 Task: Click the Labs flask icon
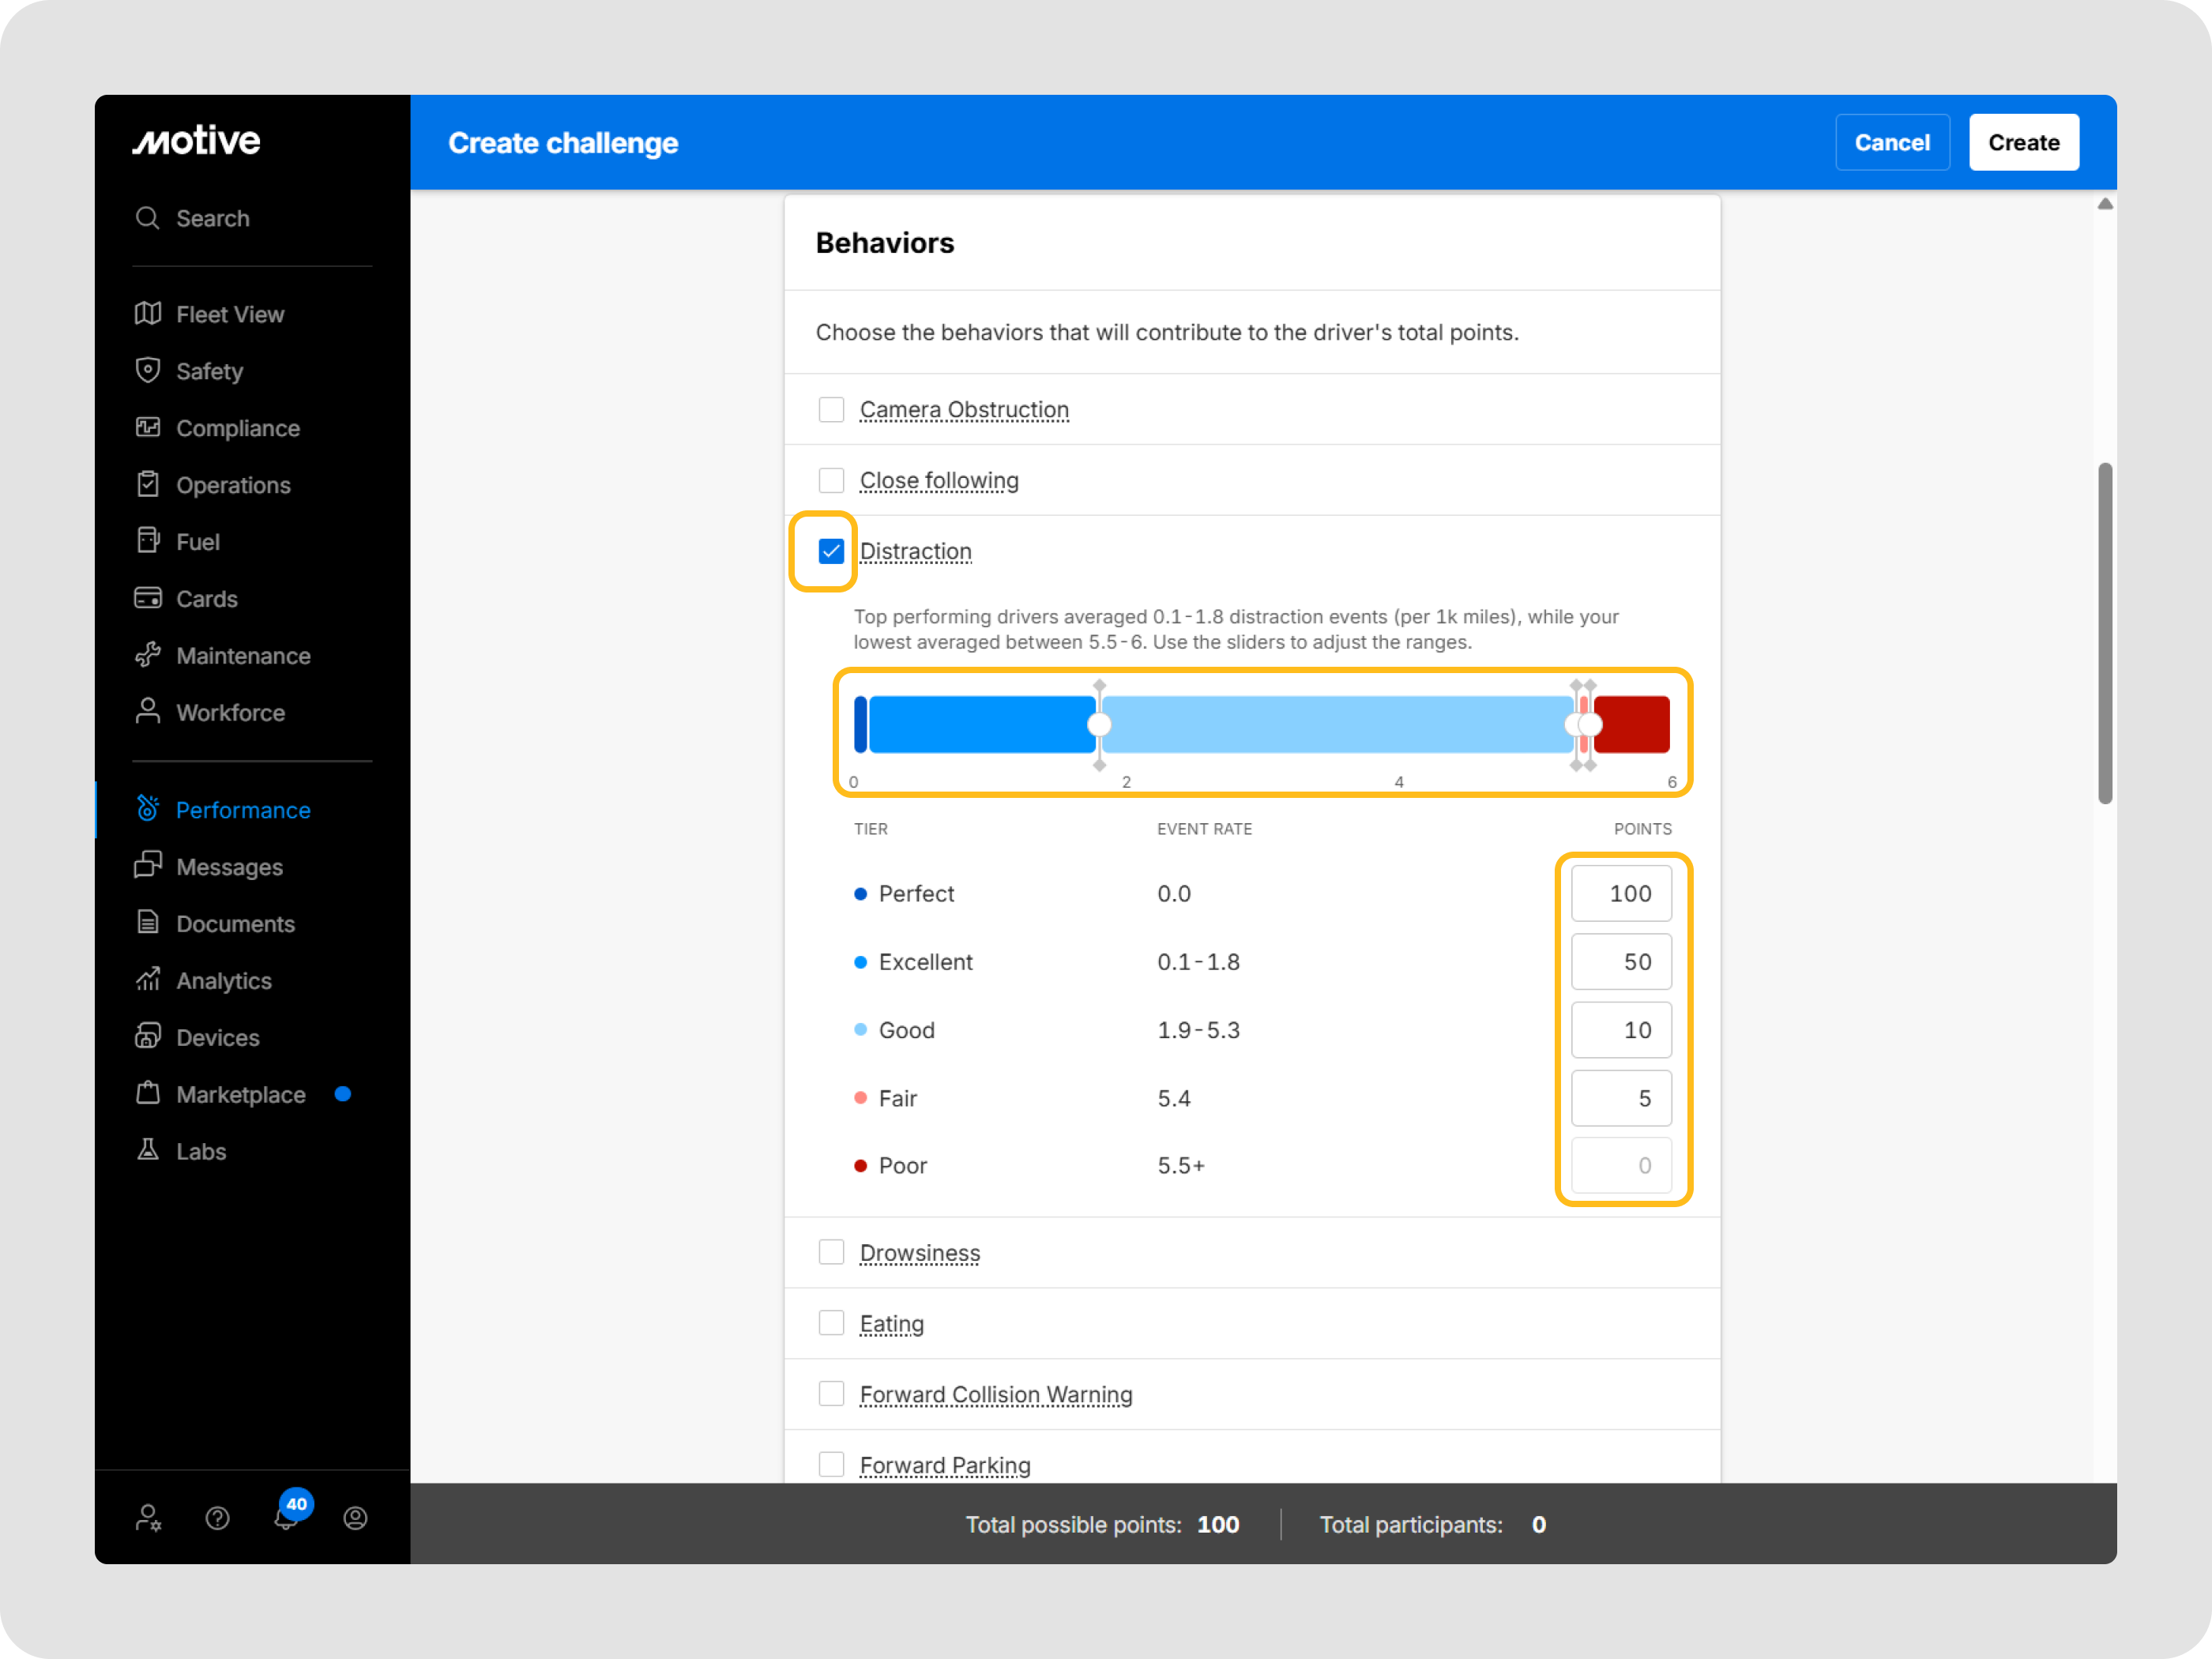[148, 1150]
